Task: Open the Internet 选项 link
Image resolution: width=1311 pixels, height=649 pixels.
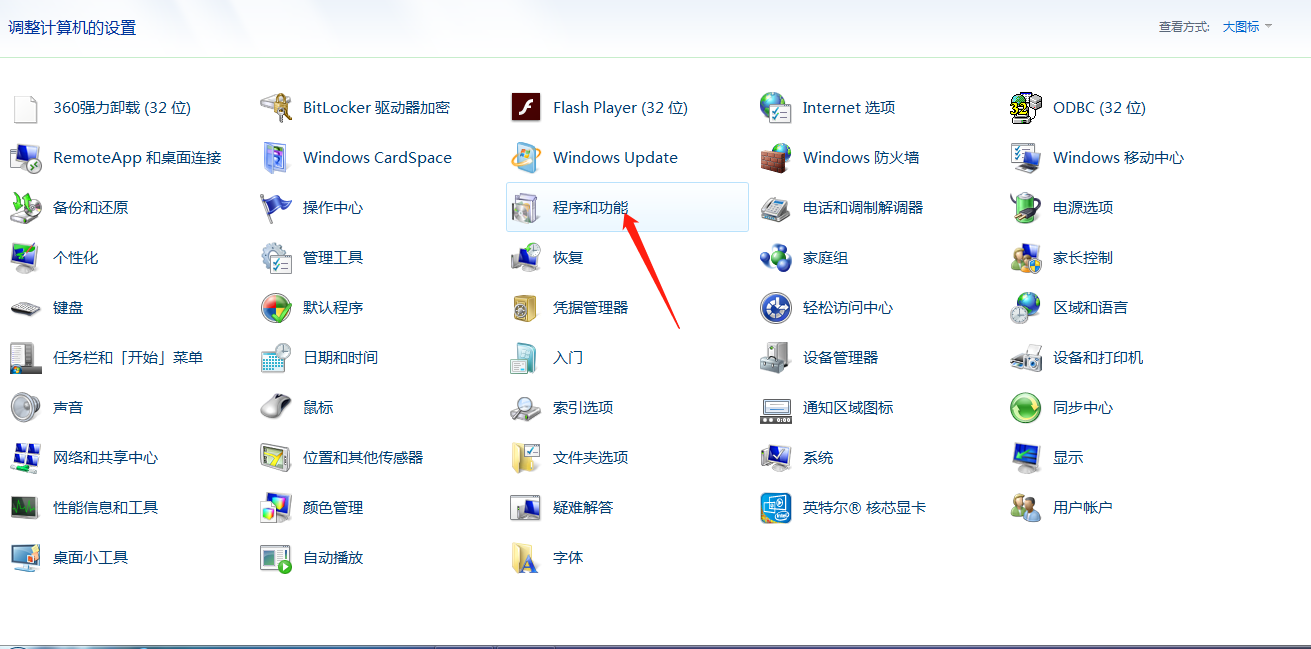Action: (x=848, y=108)
